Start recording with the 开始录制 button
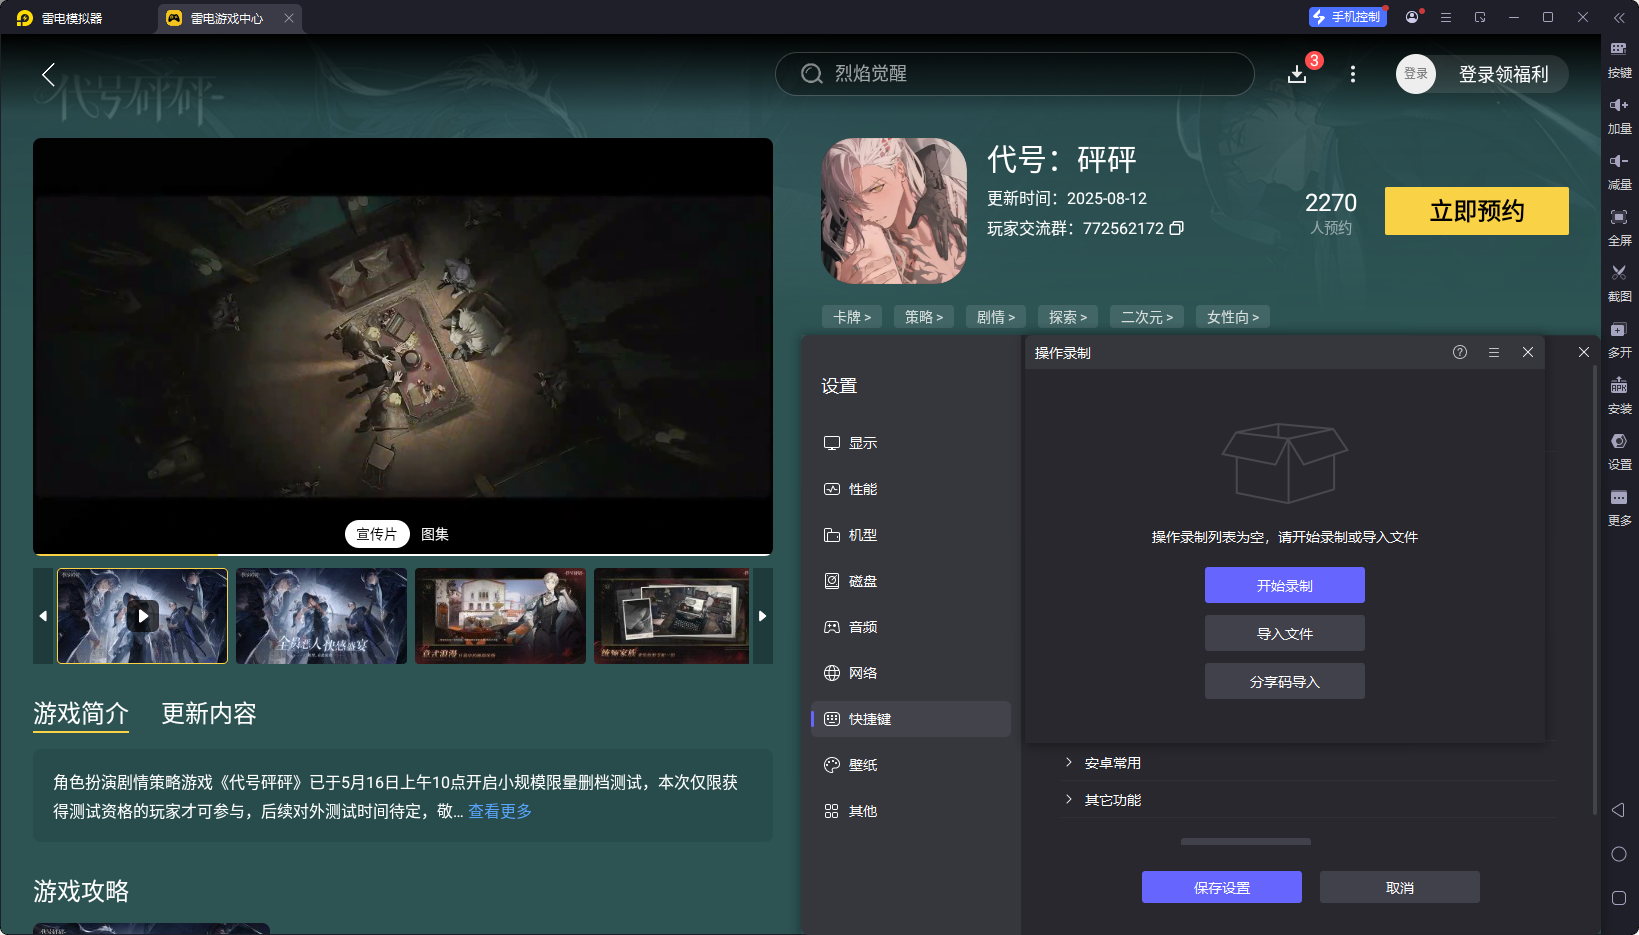 (1284, 585)
